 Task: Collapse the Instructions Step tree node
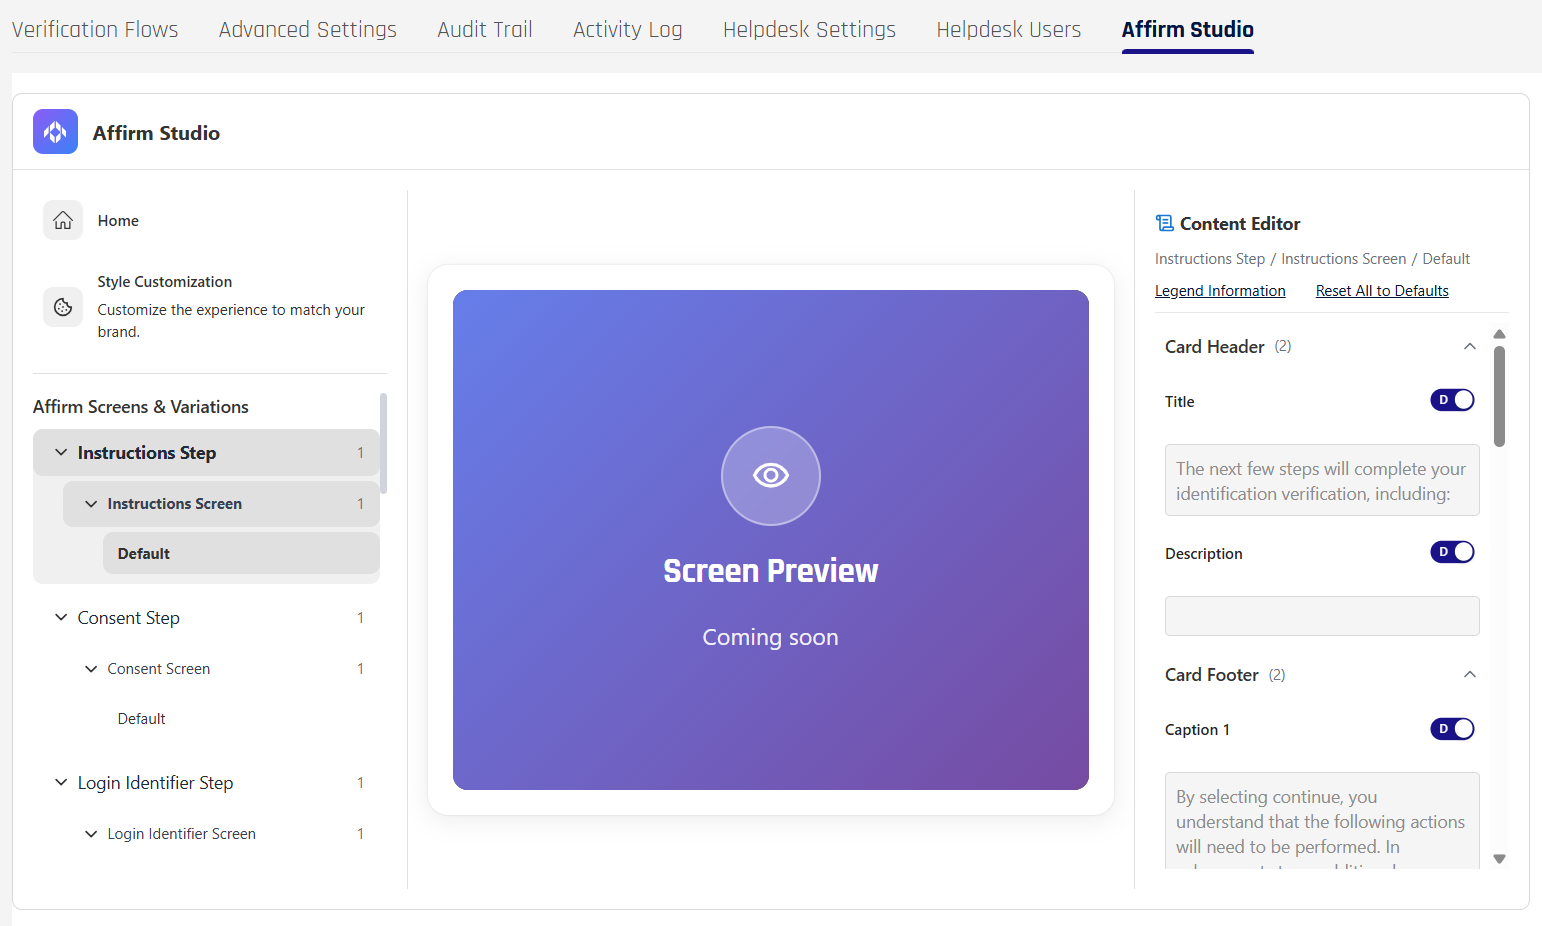[x=61, y=453]
